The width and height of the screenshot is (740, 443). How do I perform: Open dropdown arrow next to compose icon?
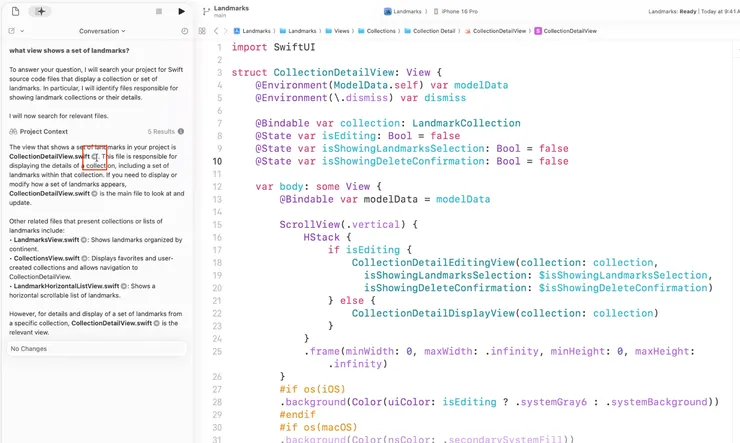(x=23, y=31)
